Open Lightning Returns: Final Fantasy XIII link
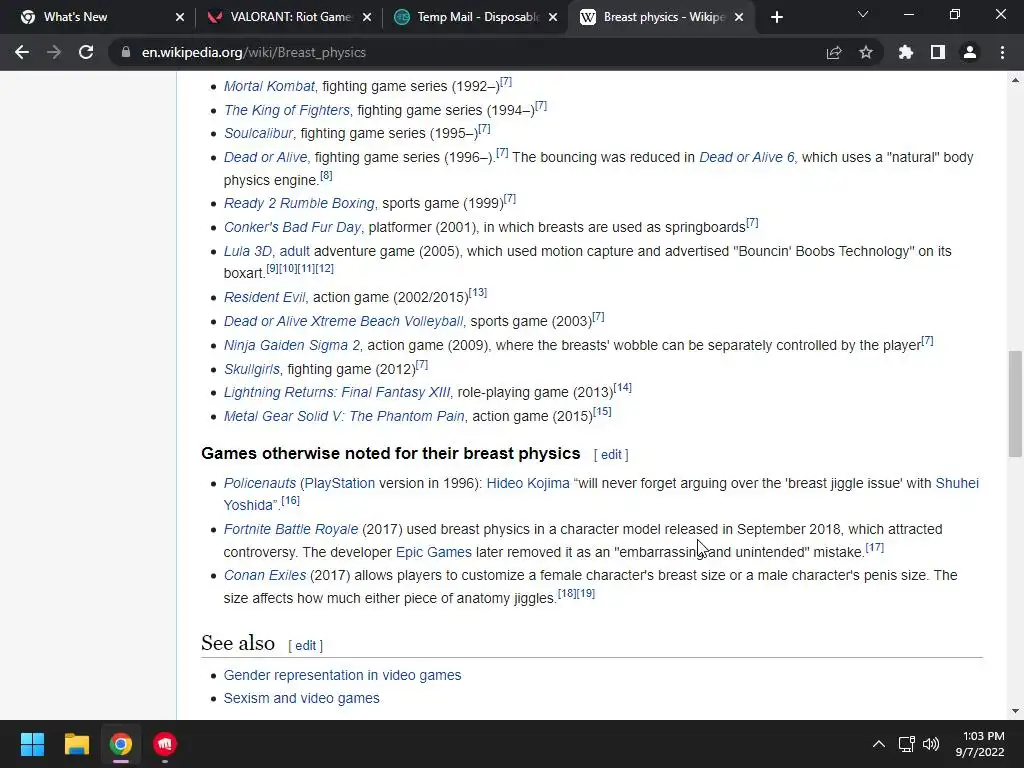 click(x=337, y=392)
